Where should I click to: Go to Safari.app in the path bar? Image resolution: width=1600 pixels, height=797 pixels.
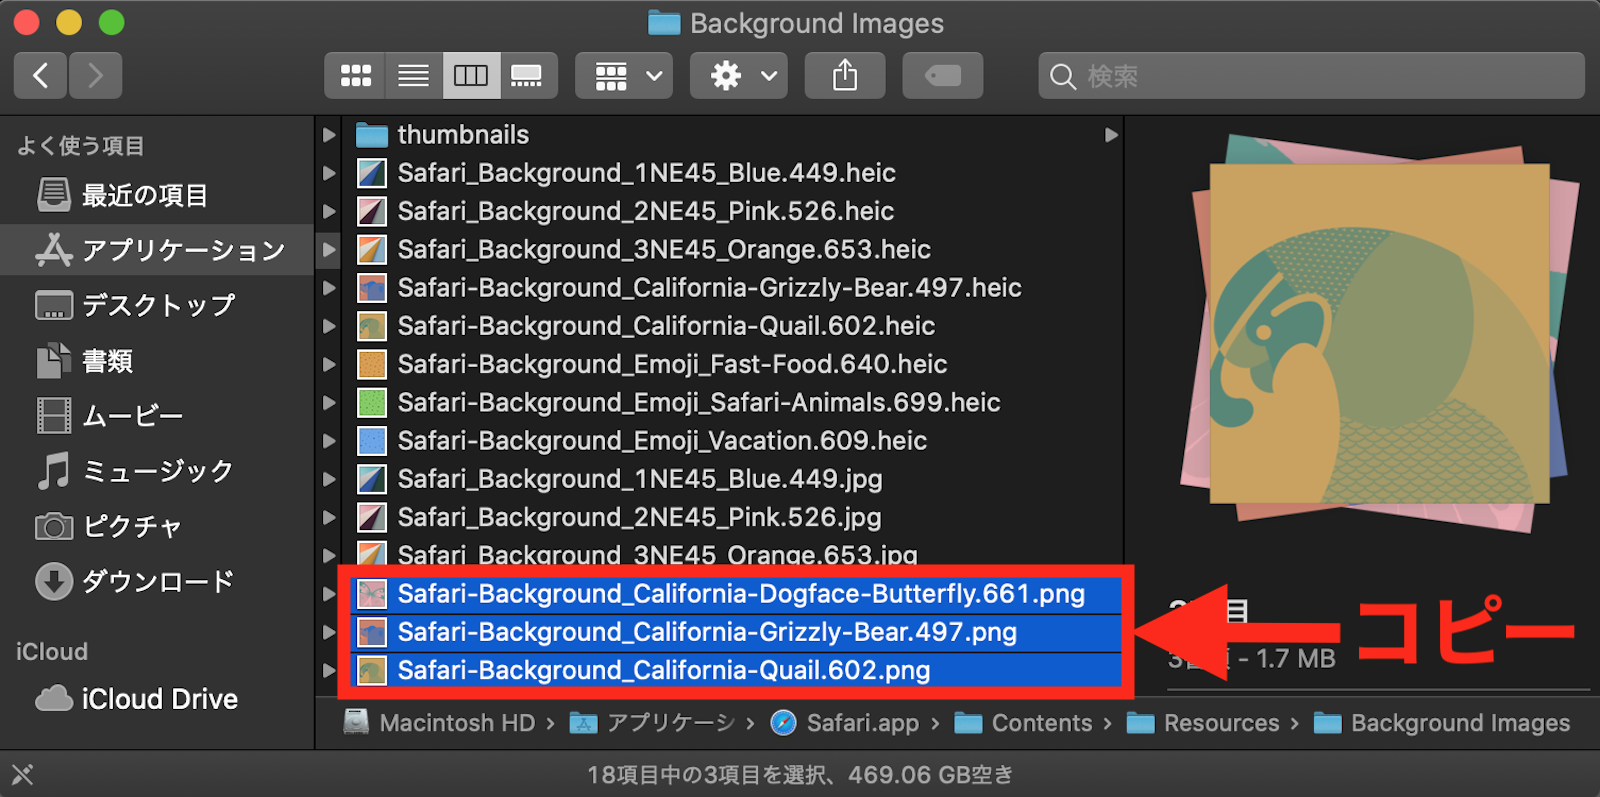pyautogui.click(x=845, y=723)
